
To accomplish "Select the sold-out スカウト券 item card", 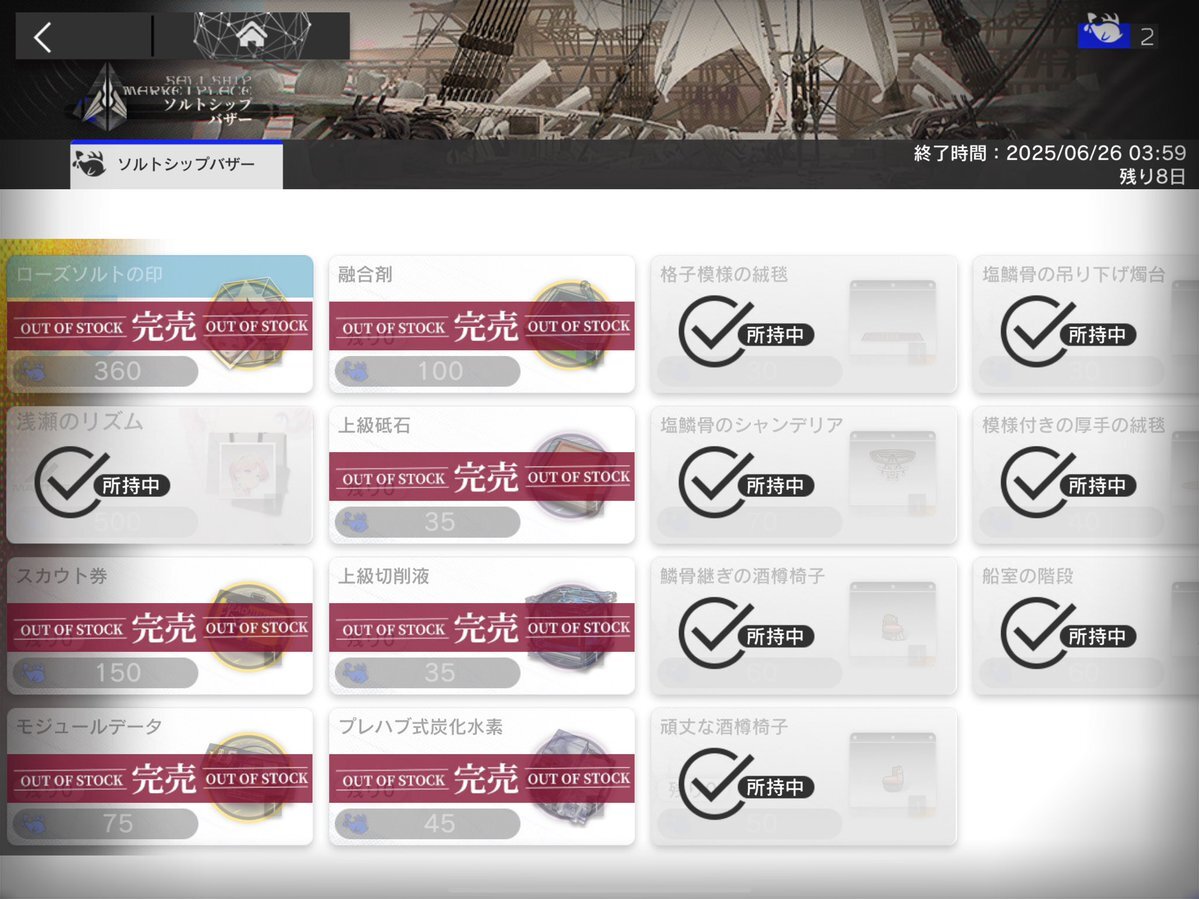I will tap(160, 626).
